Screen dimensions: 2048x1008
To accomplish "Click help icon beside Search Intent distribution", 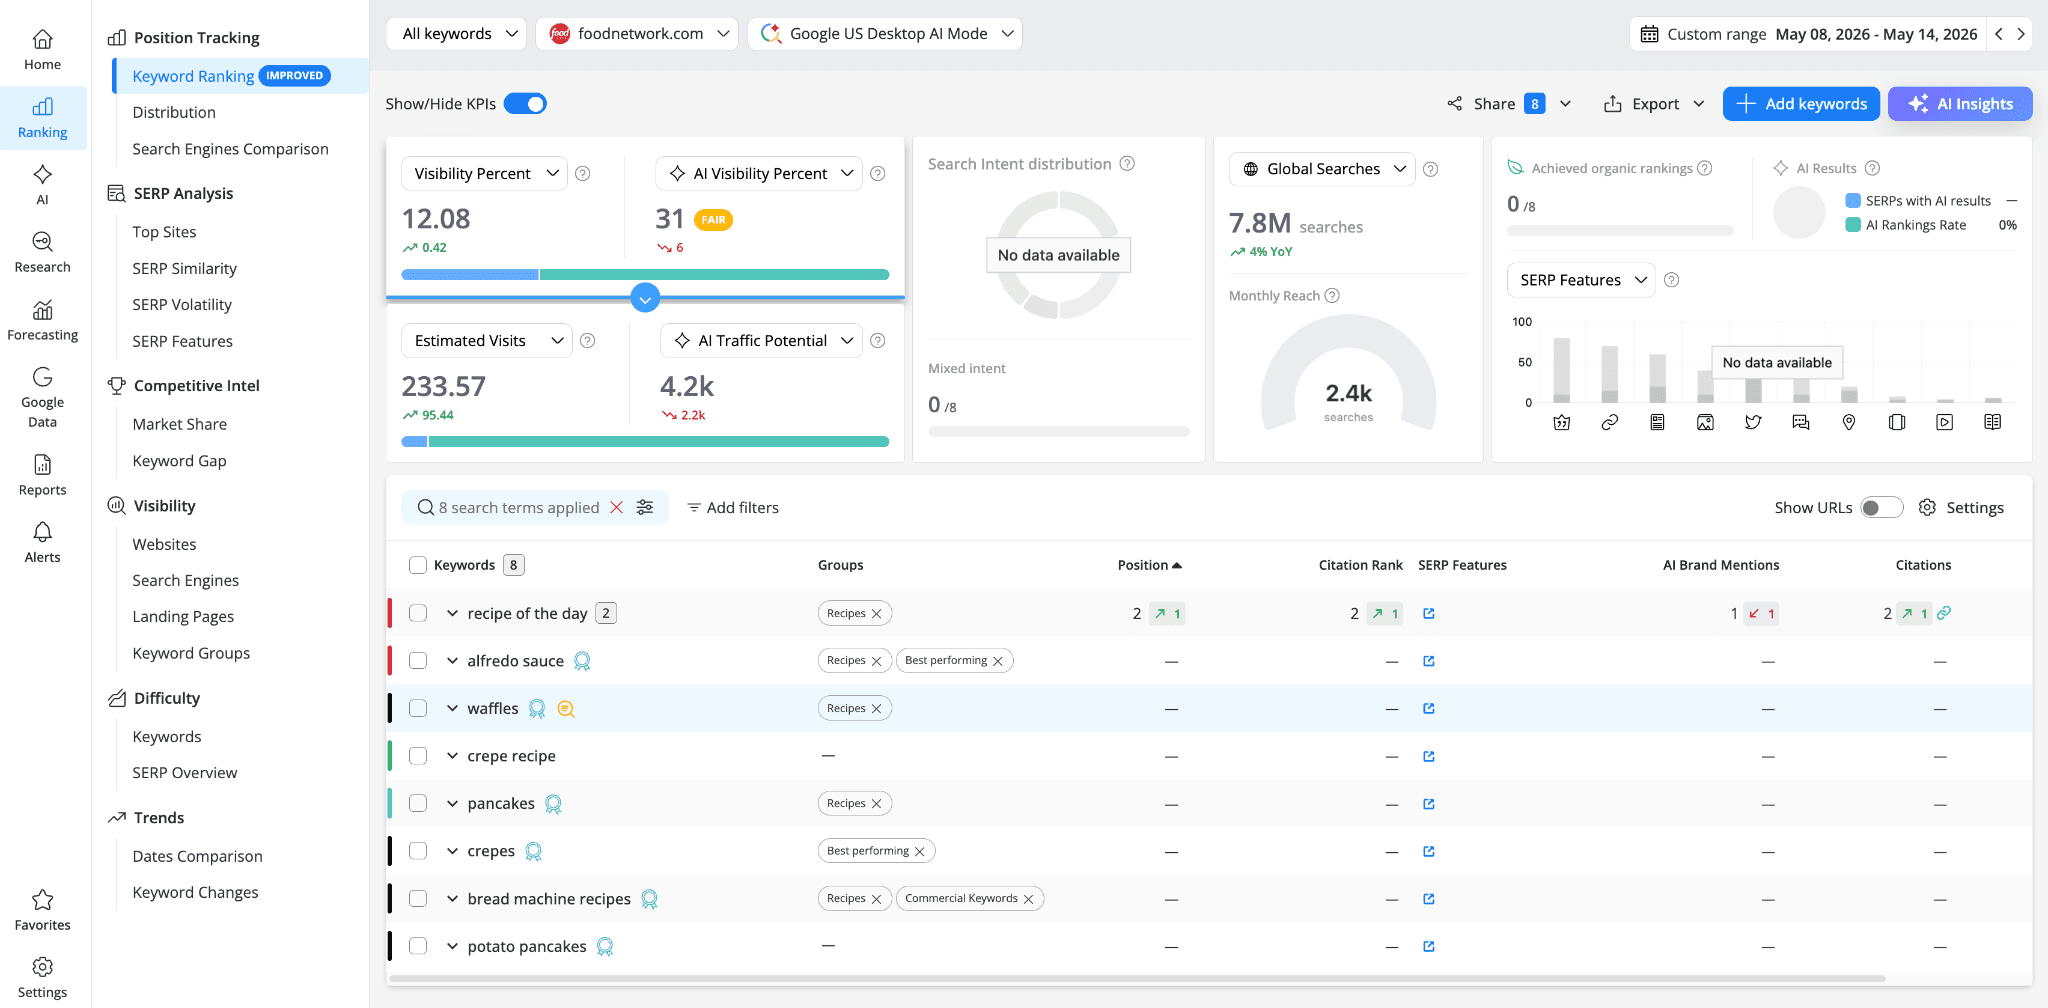I will click(1127, 163).
